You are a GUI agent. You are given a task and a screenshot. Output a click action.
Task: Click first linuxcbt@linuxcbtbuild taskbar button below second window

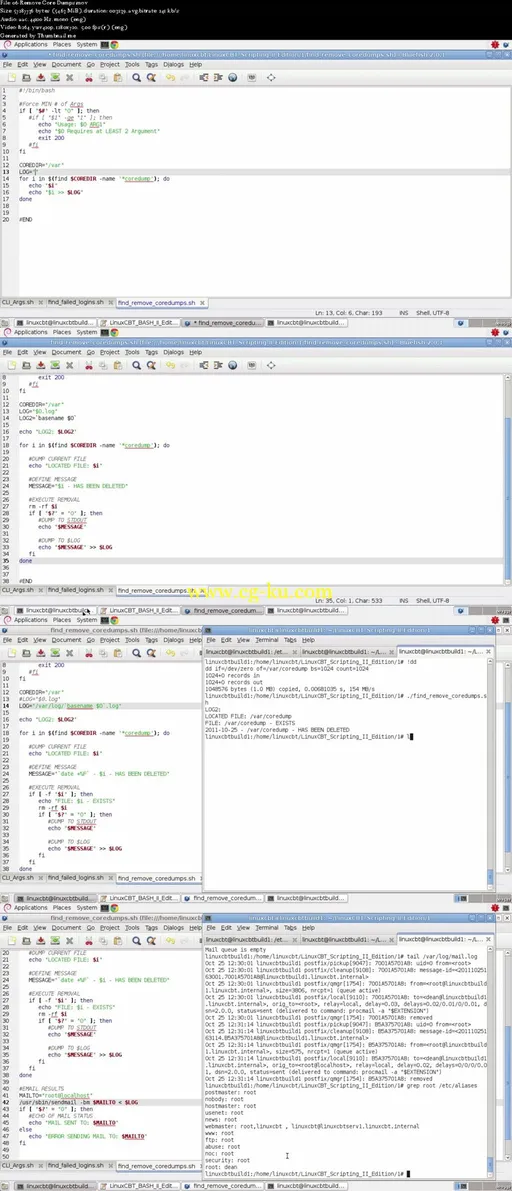[x=55, y=609]
